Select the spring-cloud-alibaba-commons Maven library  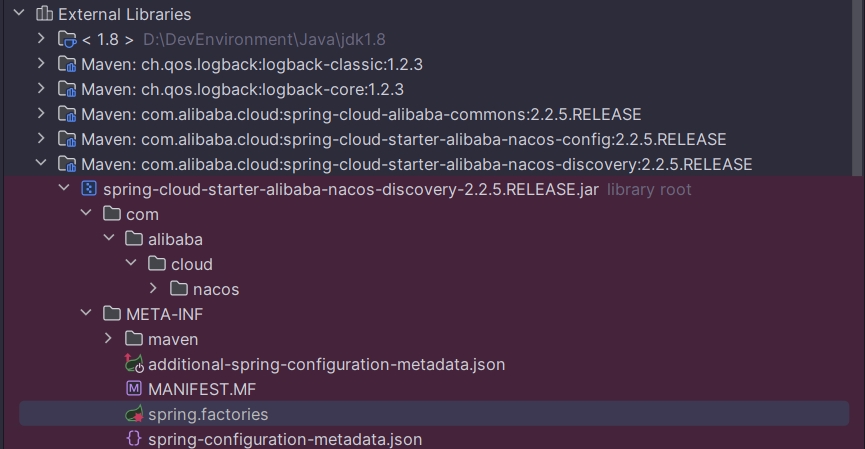click(x=361, y=114)
